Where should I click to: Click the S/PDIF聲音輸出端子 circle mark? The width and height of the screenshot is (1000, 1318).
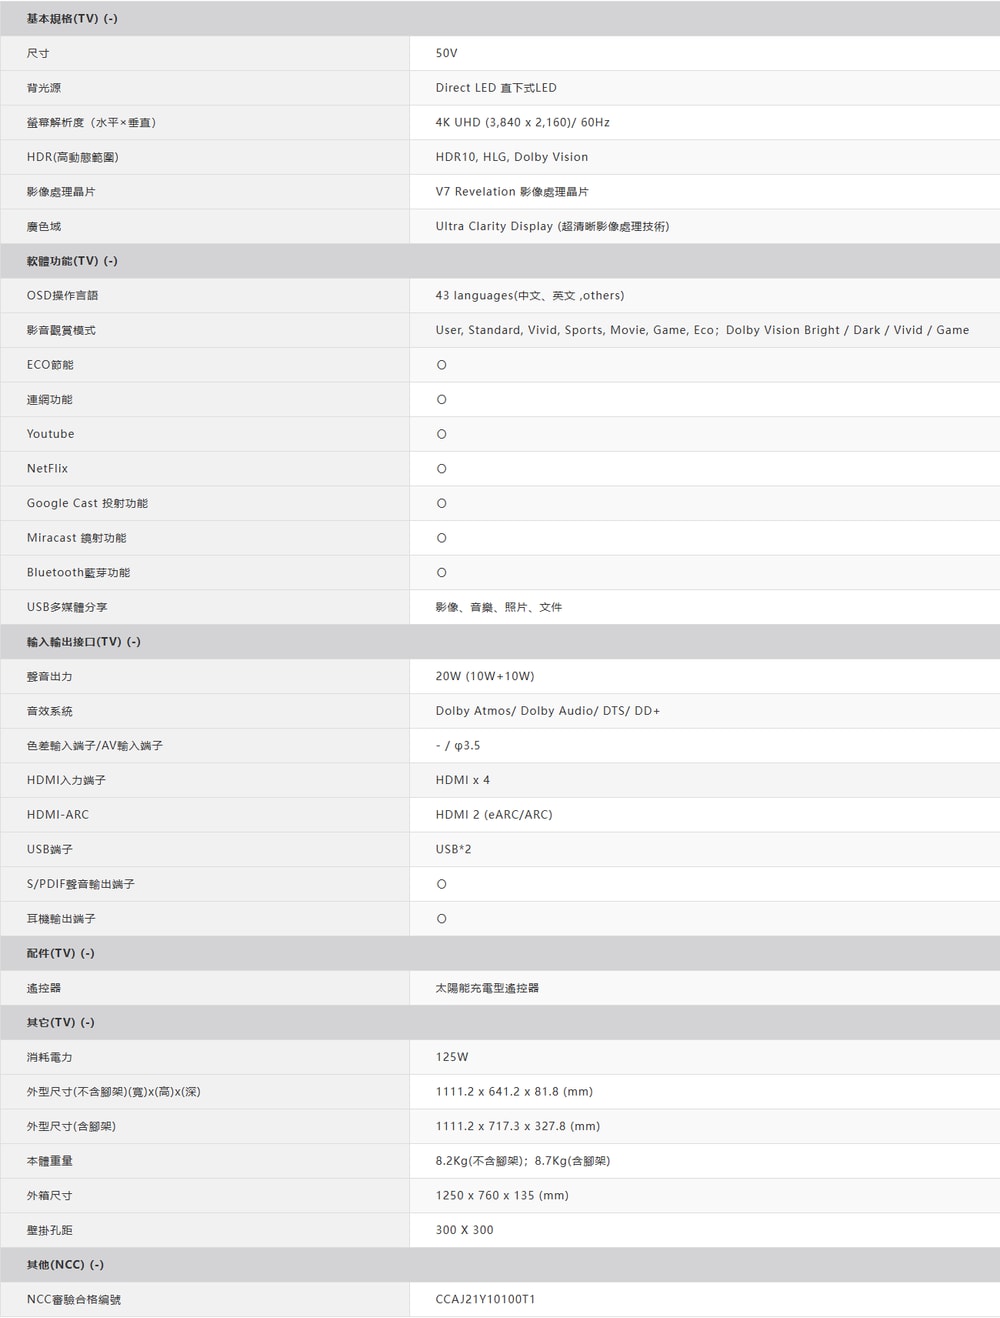click(442, 884)
